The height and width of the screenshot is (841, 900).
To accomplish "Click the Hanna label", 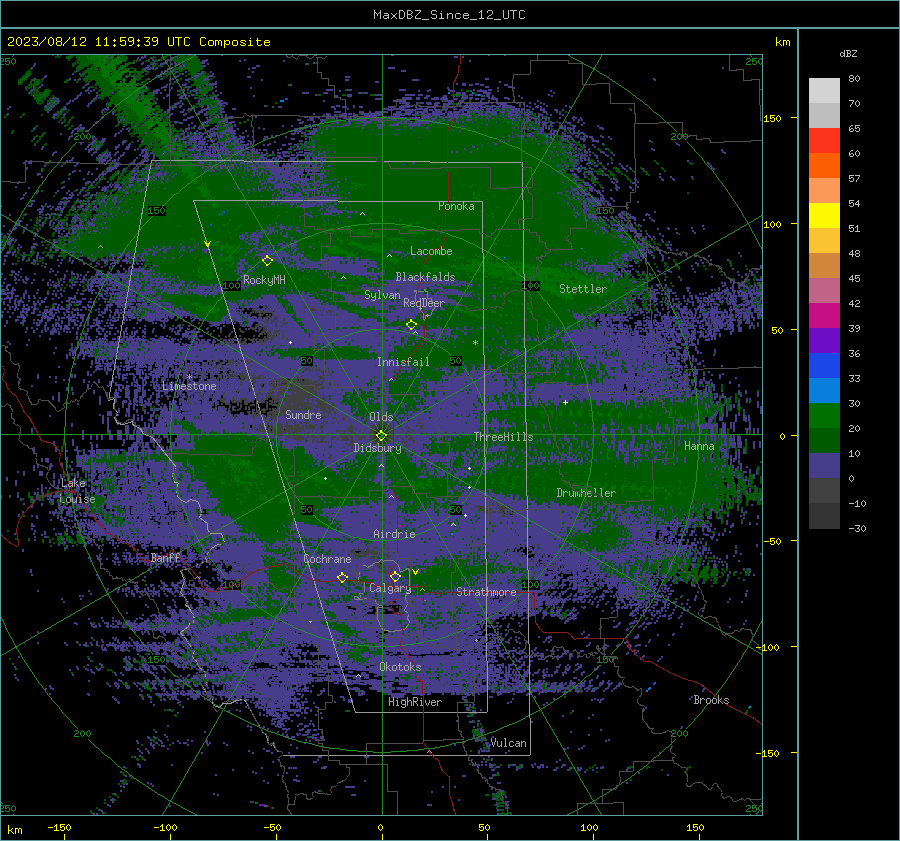I will (699, 446).
